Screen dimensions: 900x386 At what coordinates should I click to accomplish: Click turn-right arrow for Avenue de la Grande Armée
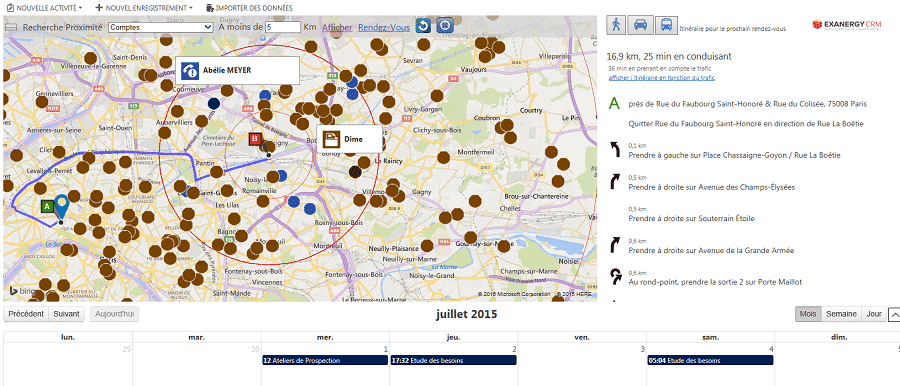(615, 246)
